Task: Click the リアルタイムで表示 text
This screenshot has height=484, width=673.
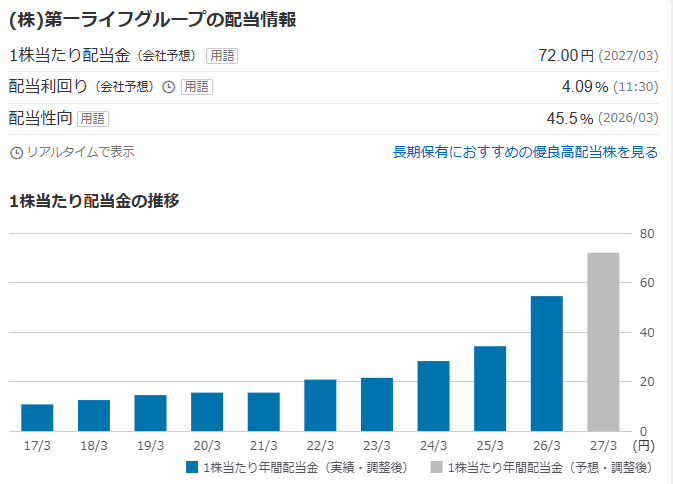Action: pyautogui.click(x=81, y=152)
